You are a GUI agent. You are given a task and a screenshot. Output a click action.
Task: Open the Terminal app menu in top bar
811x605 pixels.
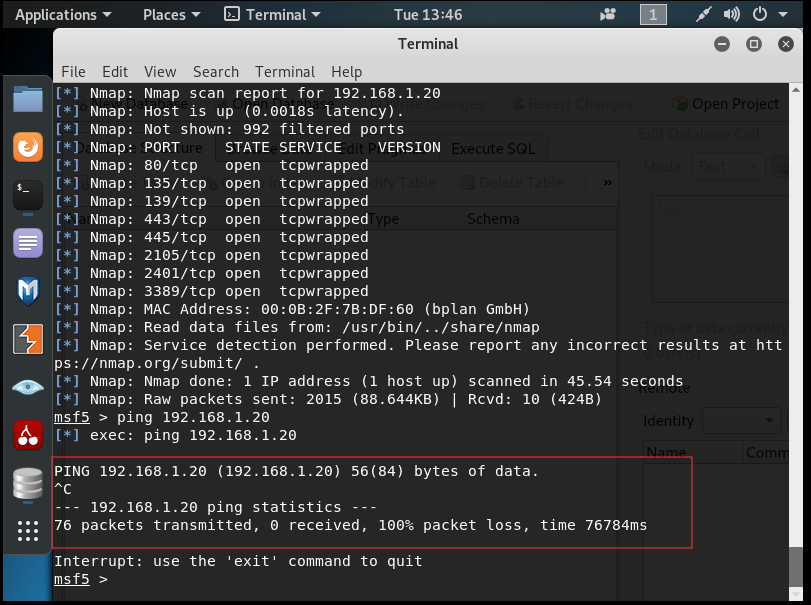click(x=272, y=15)
